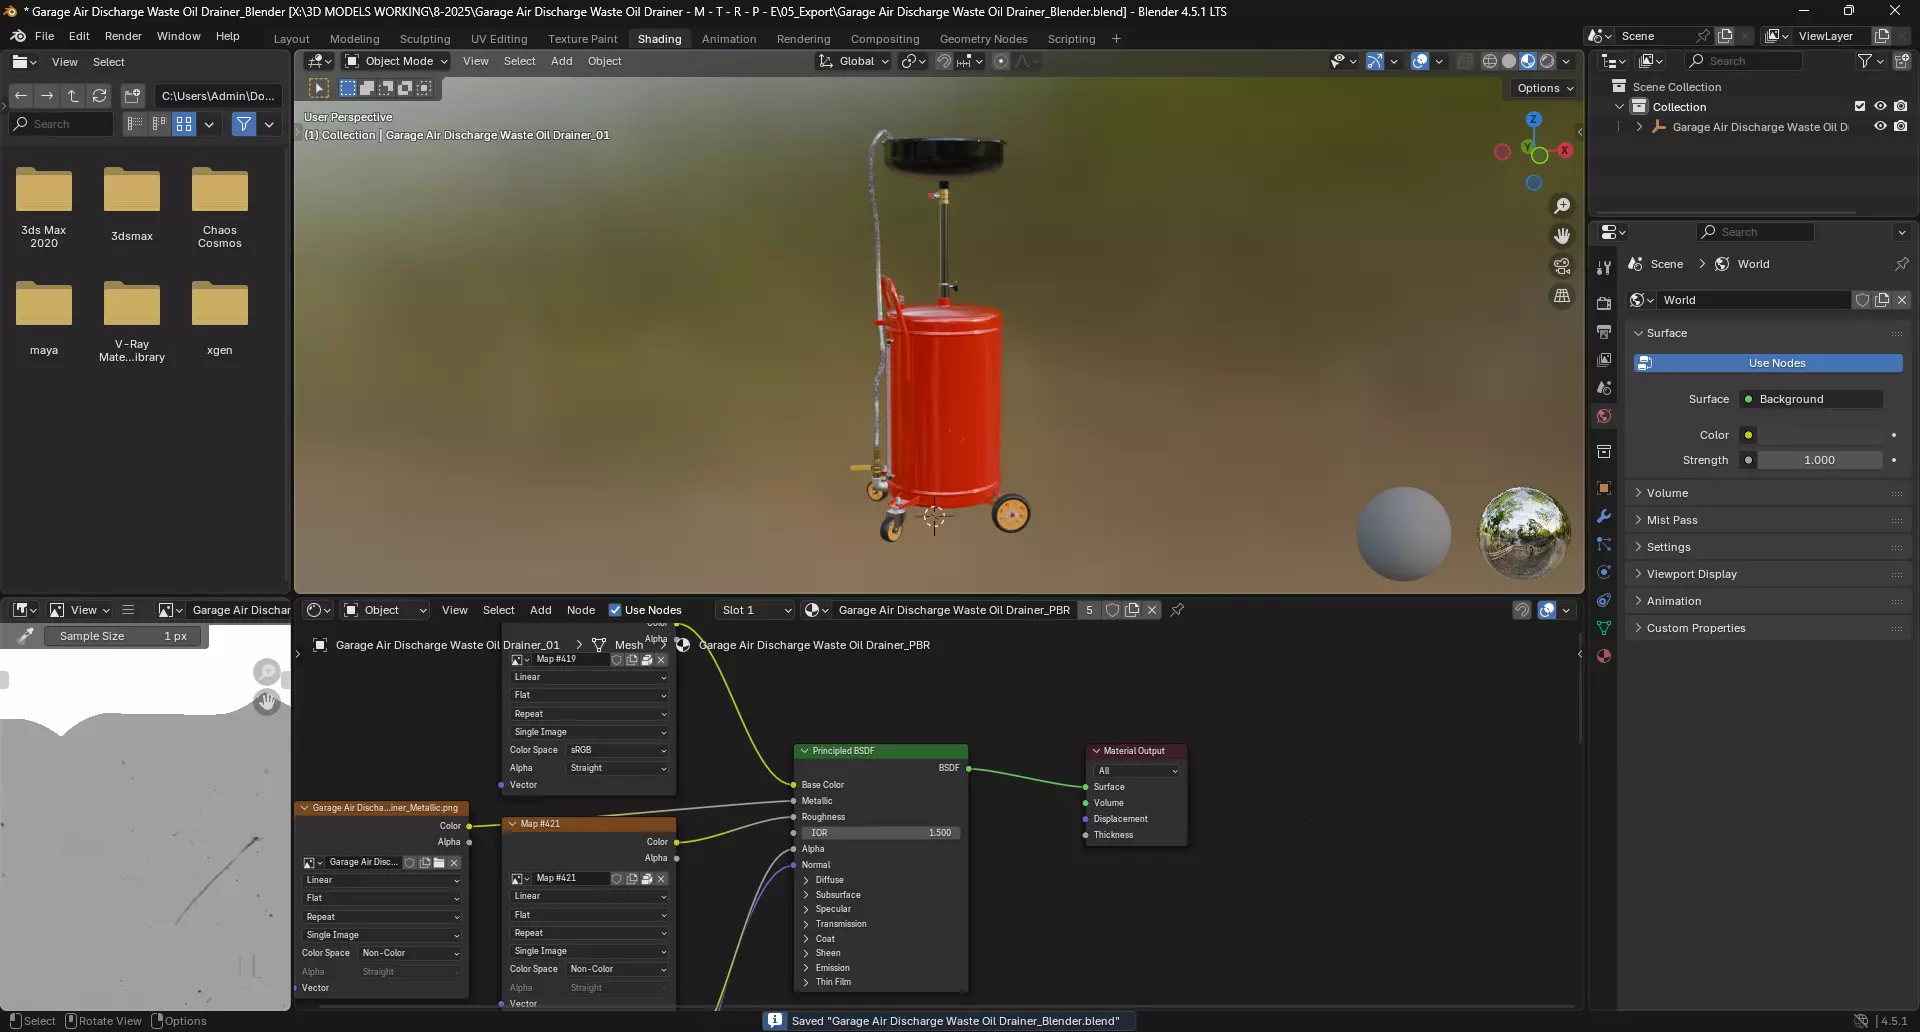Toggle camera view icon in viewport
Screen dimensions: 1920x1032
pos(1562,266)
